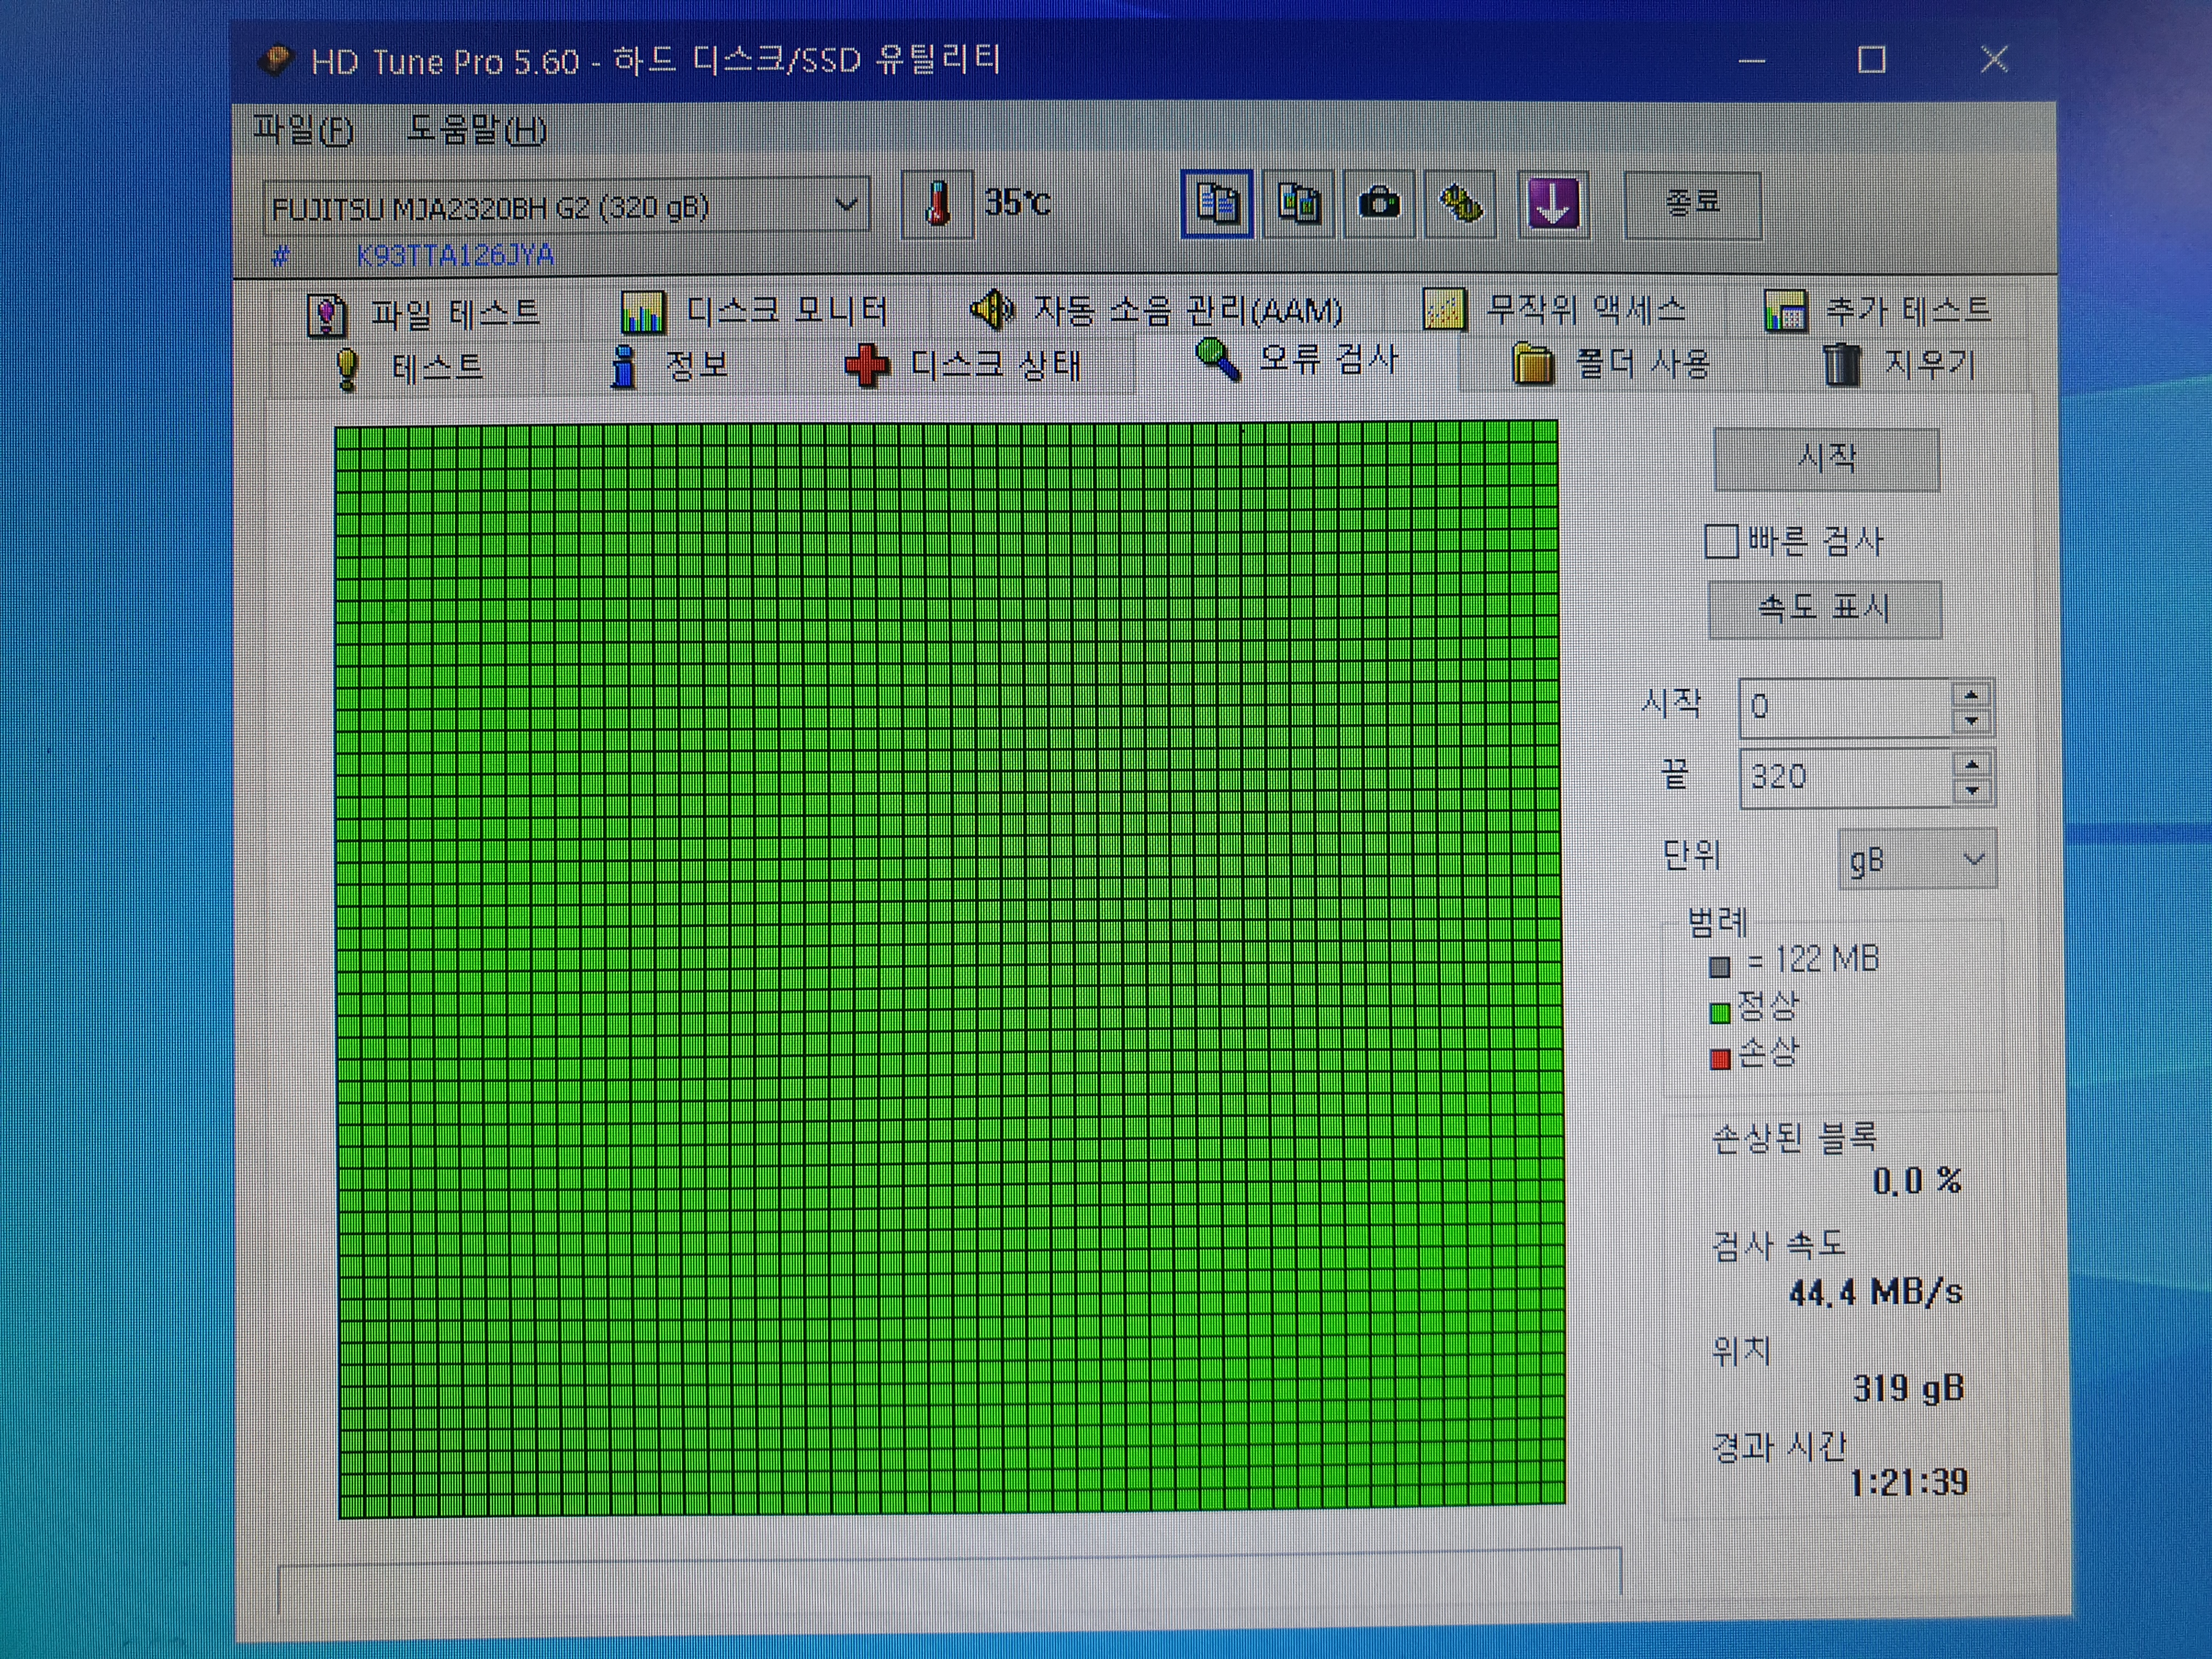
Task: Maximize the HD Tune Pro window
Action: tap(1871, 60)
